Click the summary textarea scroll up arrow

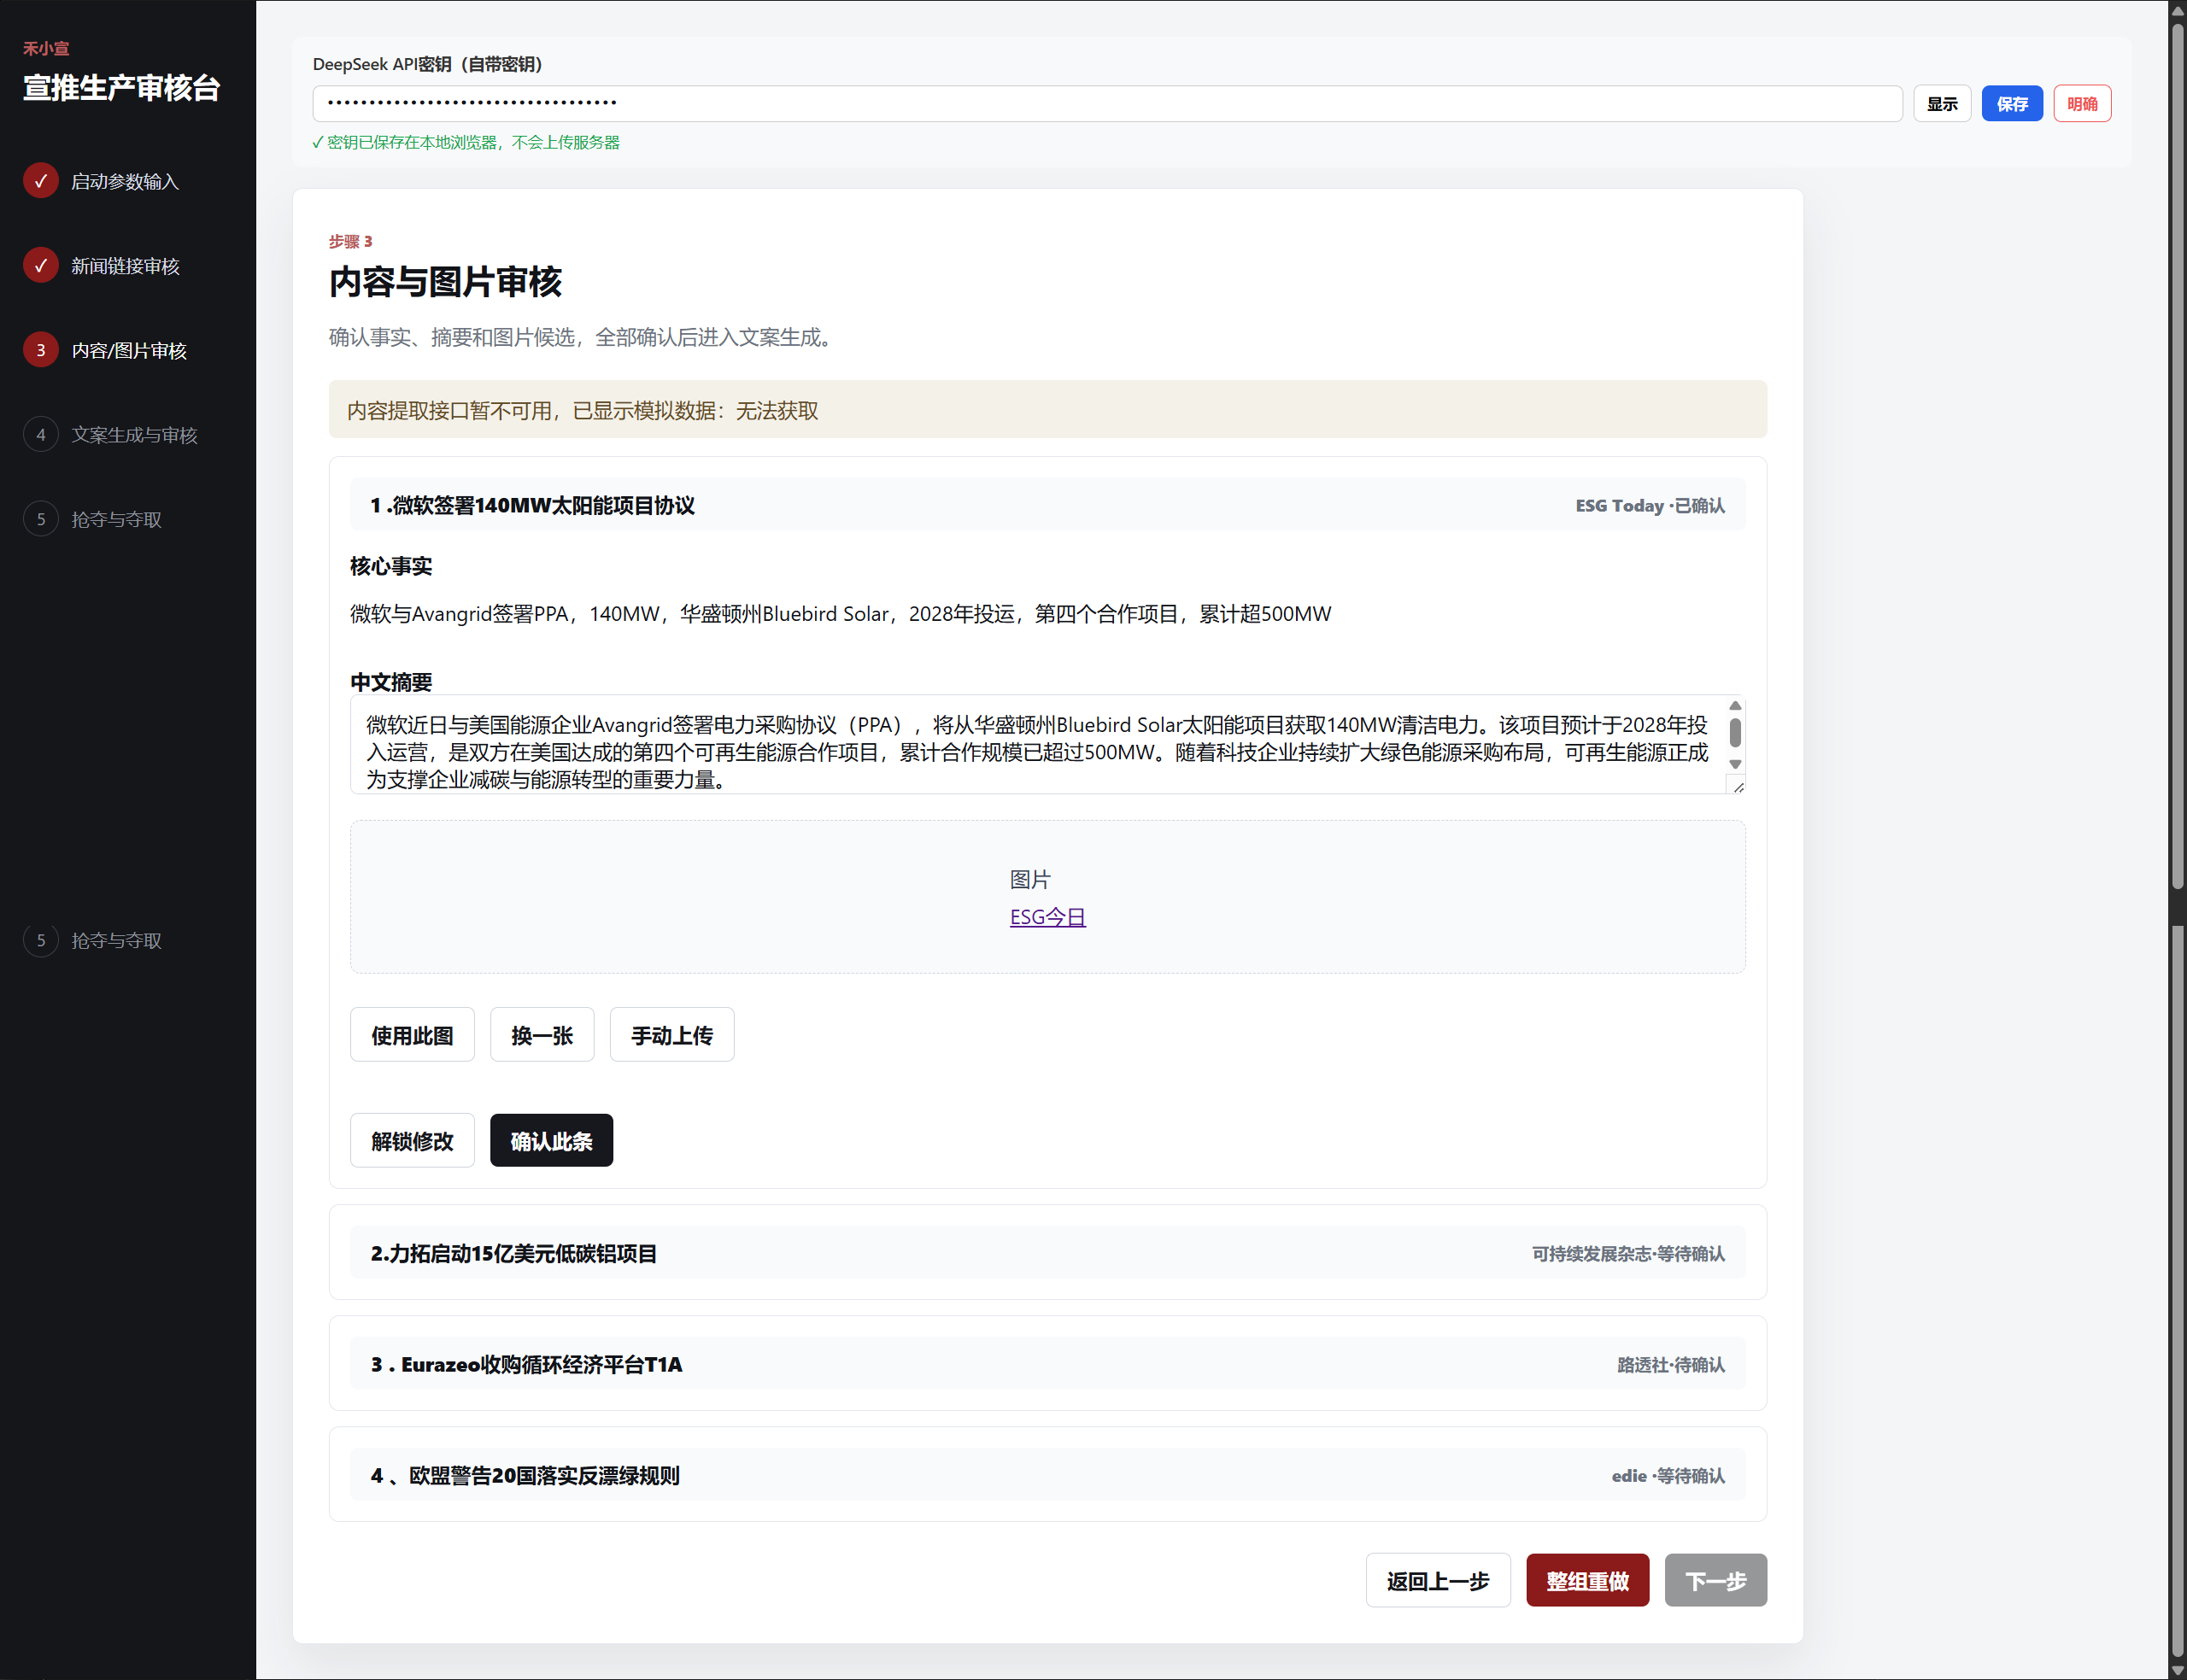coord(1735,706)
